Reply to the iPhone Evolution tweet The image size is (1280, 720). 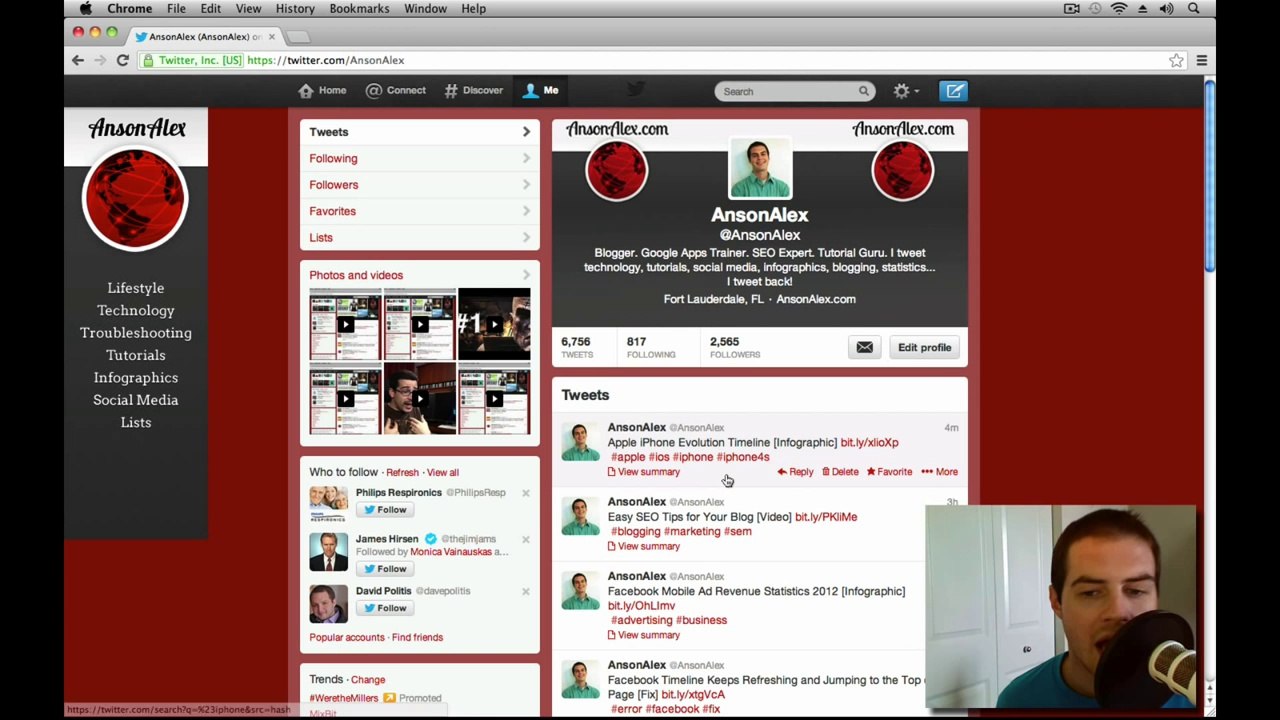tap(795, 472)
